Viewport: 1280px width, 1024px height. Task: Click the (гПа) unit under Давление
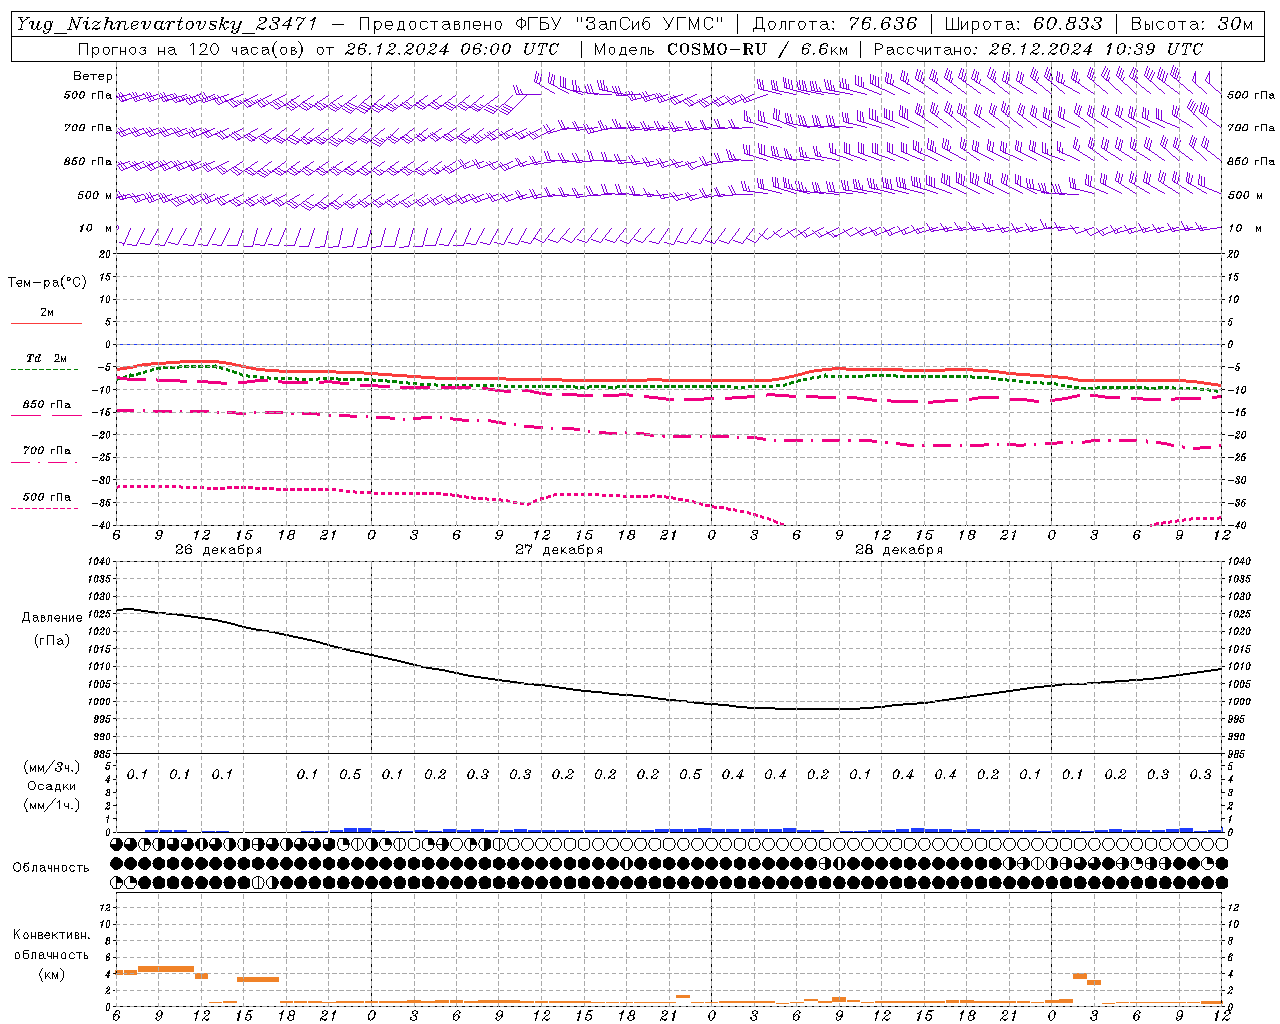pos(52,640)
